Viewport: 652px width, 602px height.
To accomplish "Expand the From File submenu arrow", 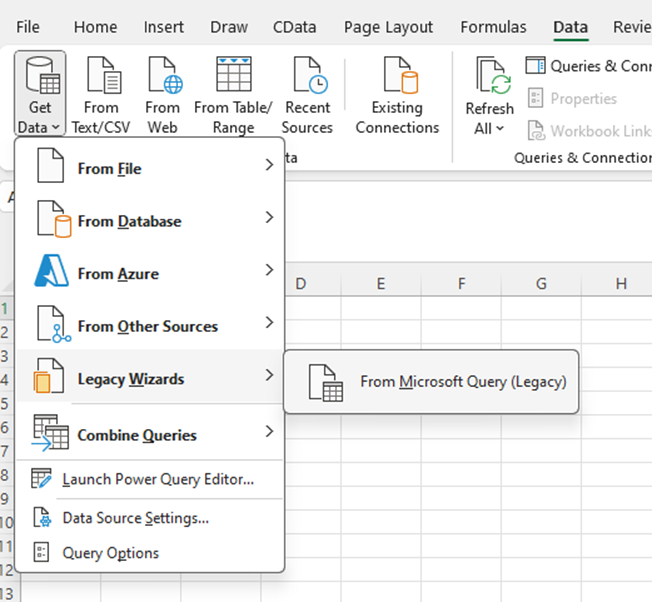I will (x=269, y=166).
